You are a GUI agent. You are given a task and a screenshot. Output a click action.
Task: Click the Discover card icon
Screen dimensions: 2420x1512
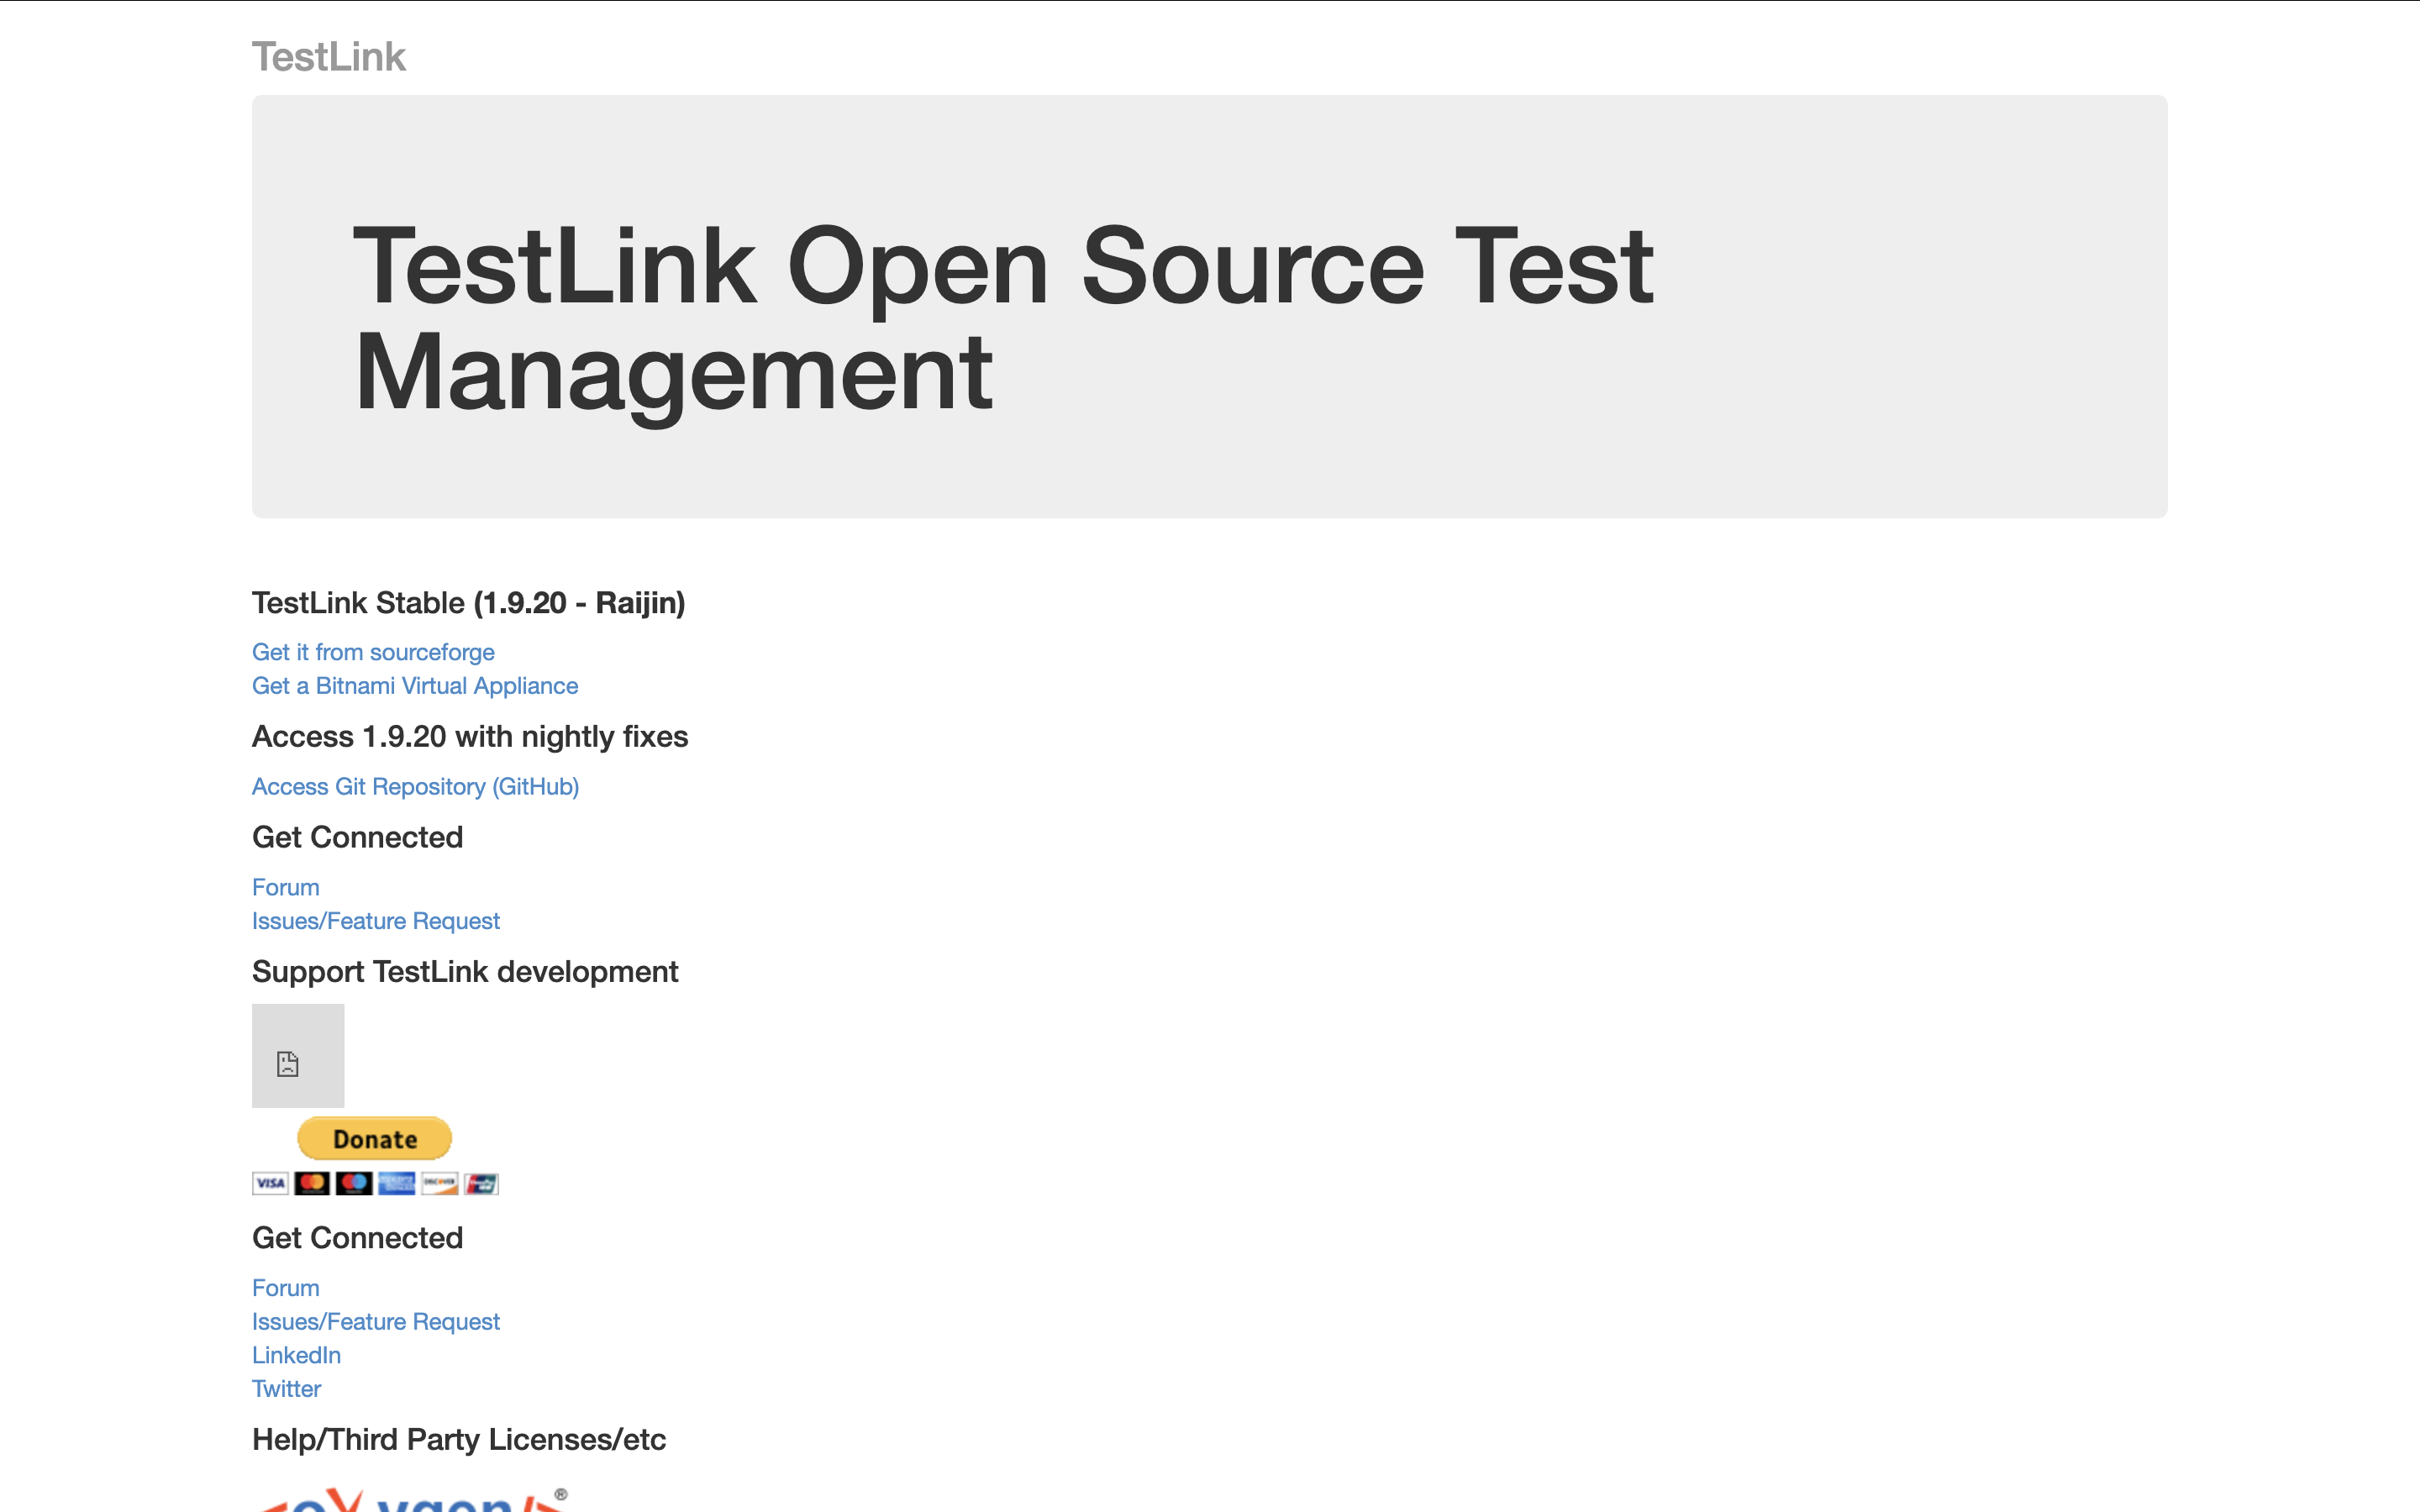439,1184
